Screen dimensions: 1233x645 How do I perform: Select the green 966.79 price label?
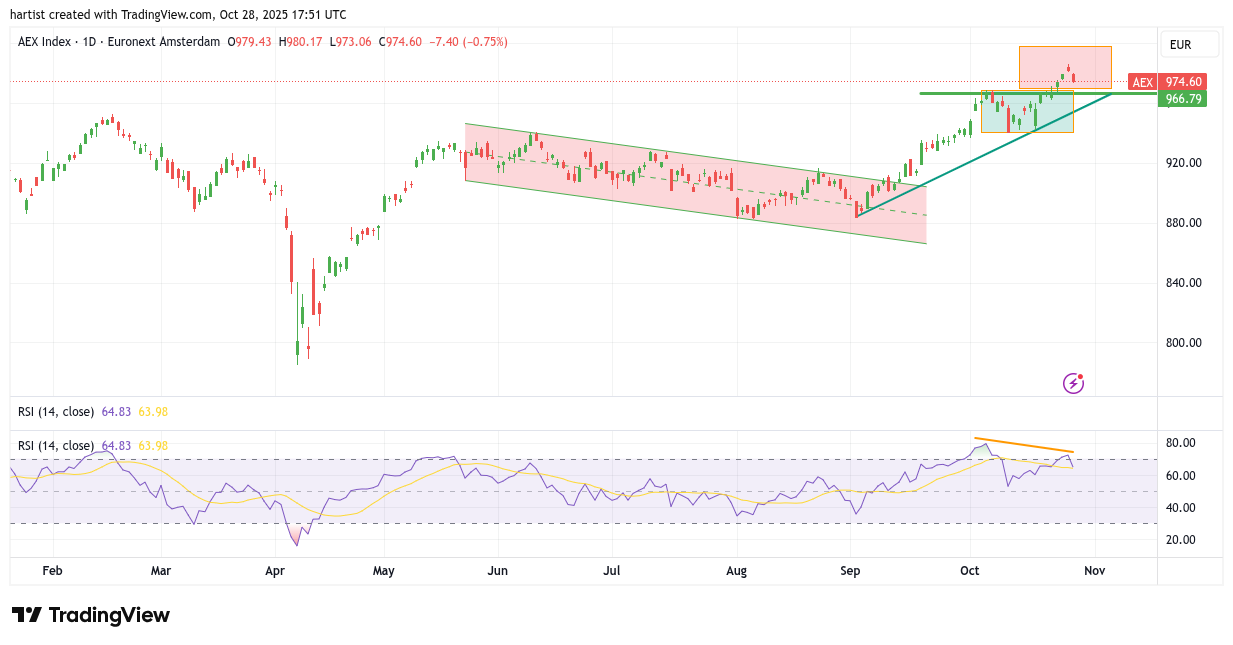[x=1183, y=99]
